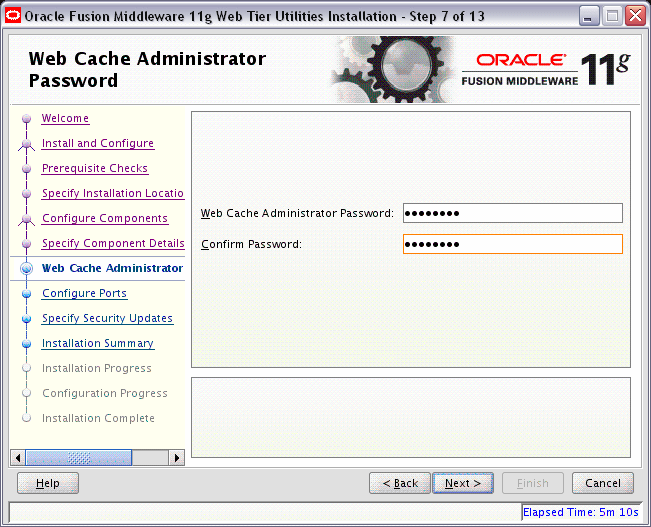Focus the Confirm Password field

click(x=513, y=244)
